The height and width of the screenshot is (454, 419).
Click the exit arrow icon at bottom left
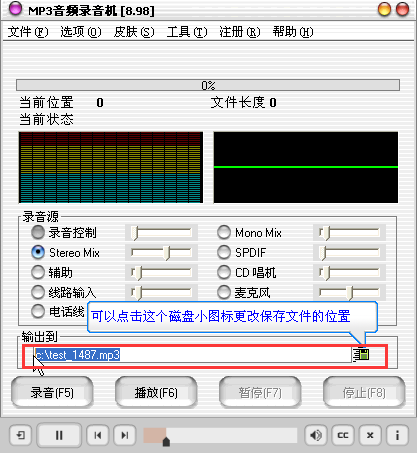tap(21, 435)
